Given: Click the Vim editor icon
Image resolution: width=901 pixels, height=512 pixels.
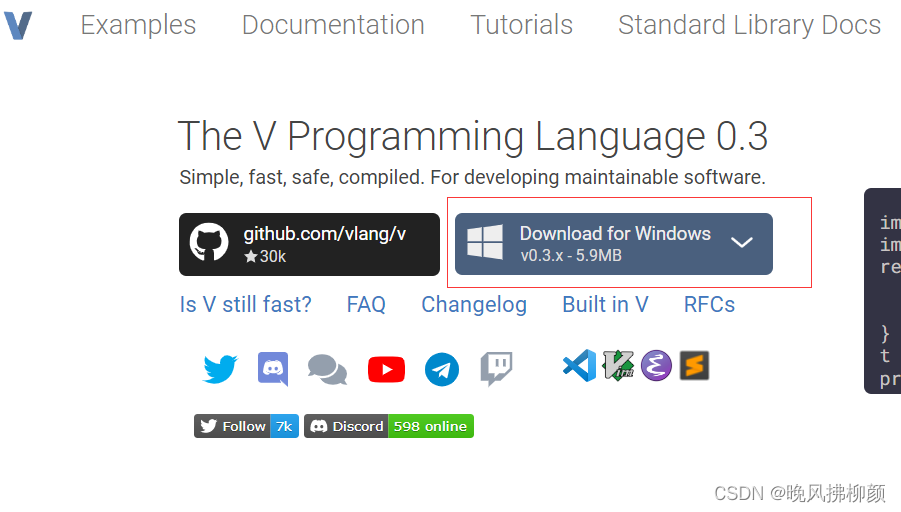Looking at the screenshot, I should click(618, 365).
